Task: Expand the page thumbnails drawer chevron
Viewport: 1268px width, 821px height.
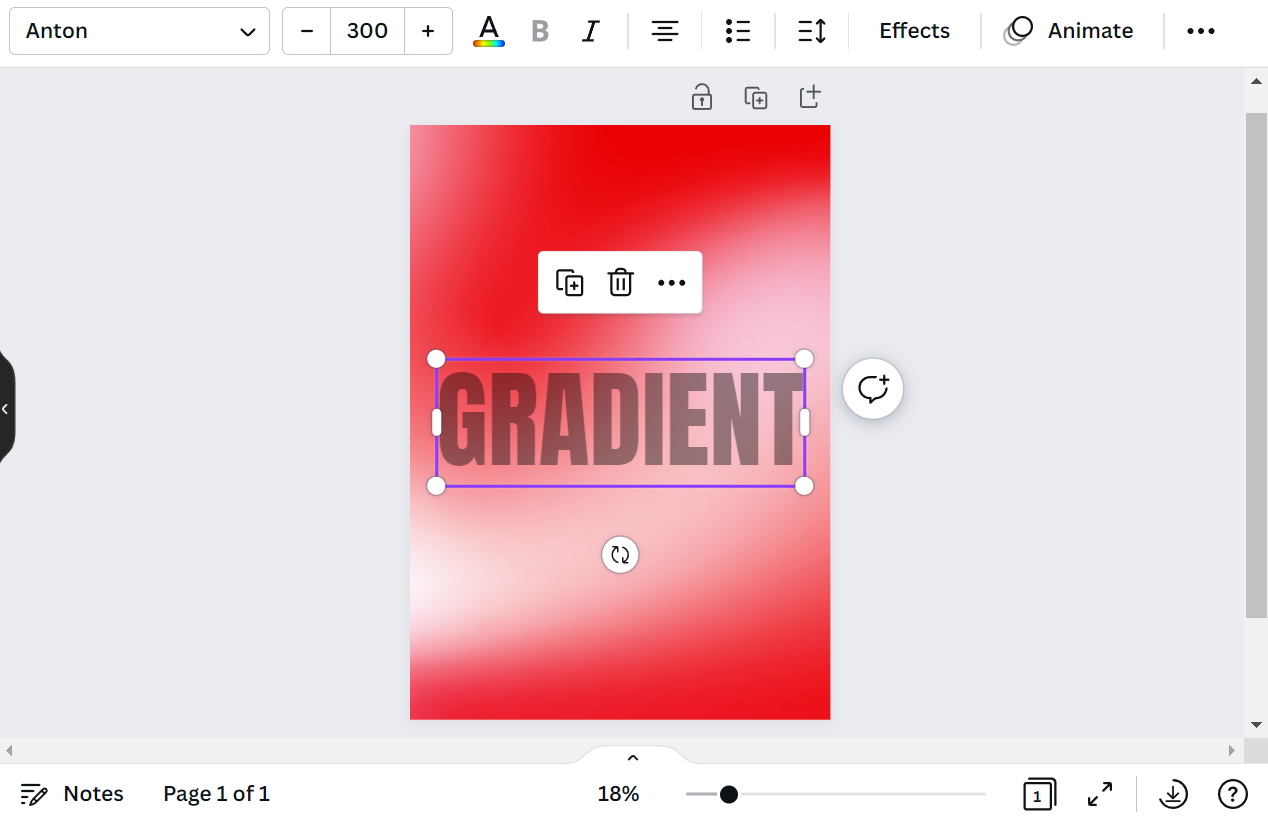Action: click(632, 758)
